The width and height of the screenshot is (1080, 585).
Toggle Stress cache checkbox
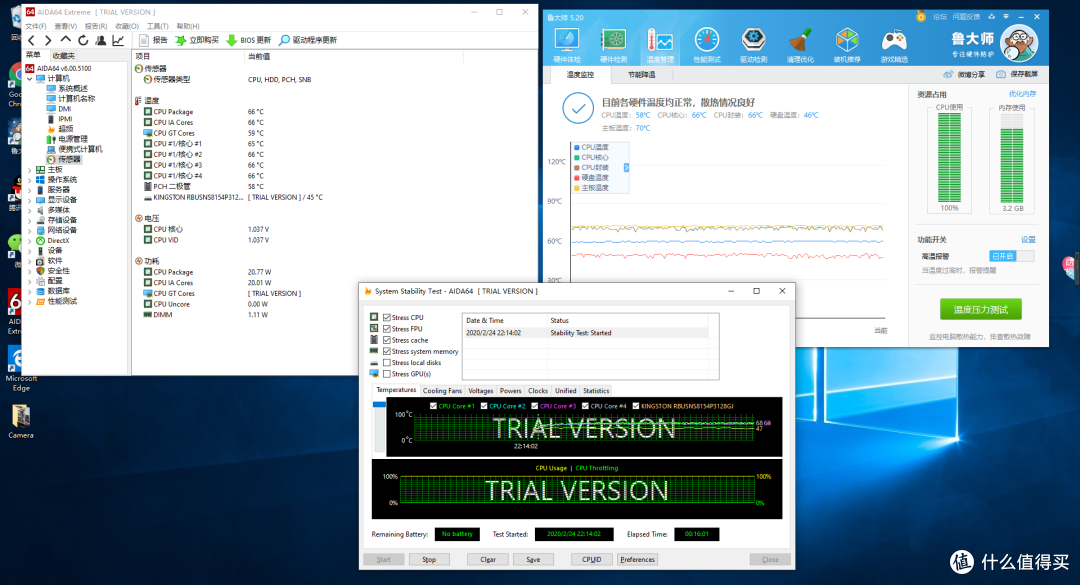(x=387, y=340)
